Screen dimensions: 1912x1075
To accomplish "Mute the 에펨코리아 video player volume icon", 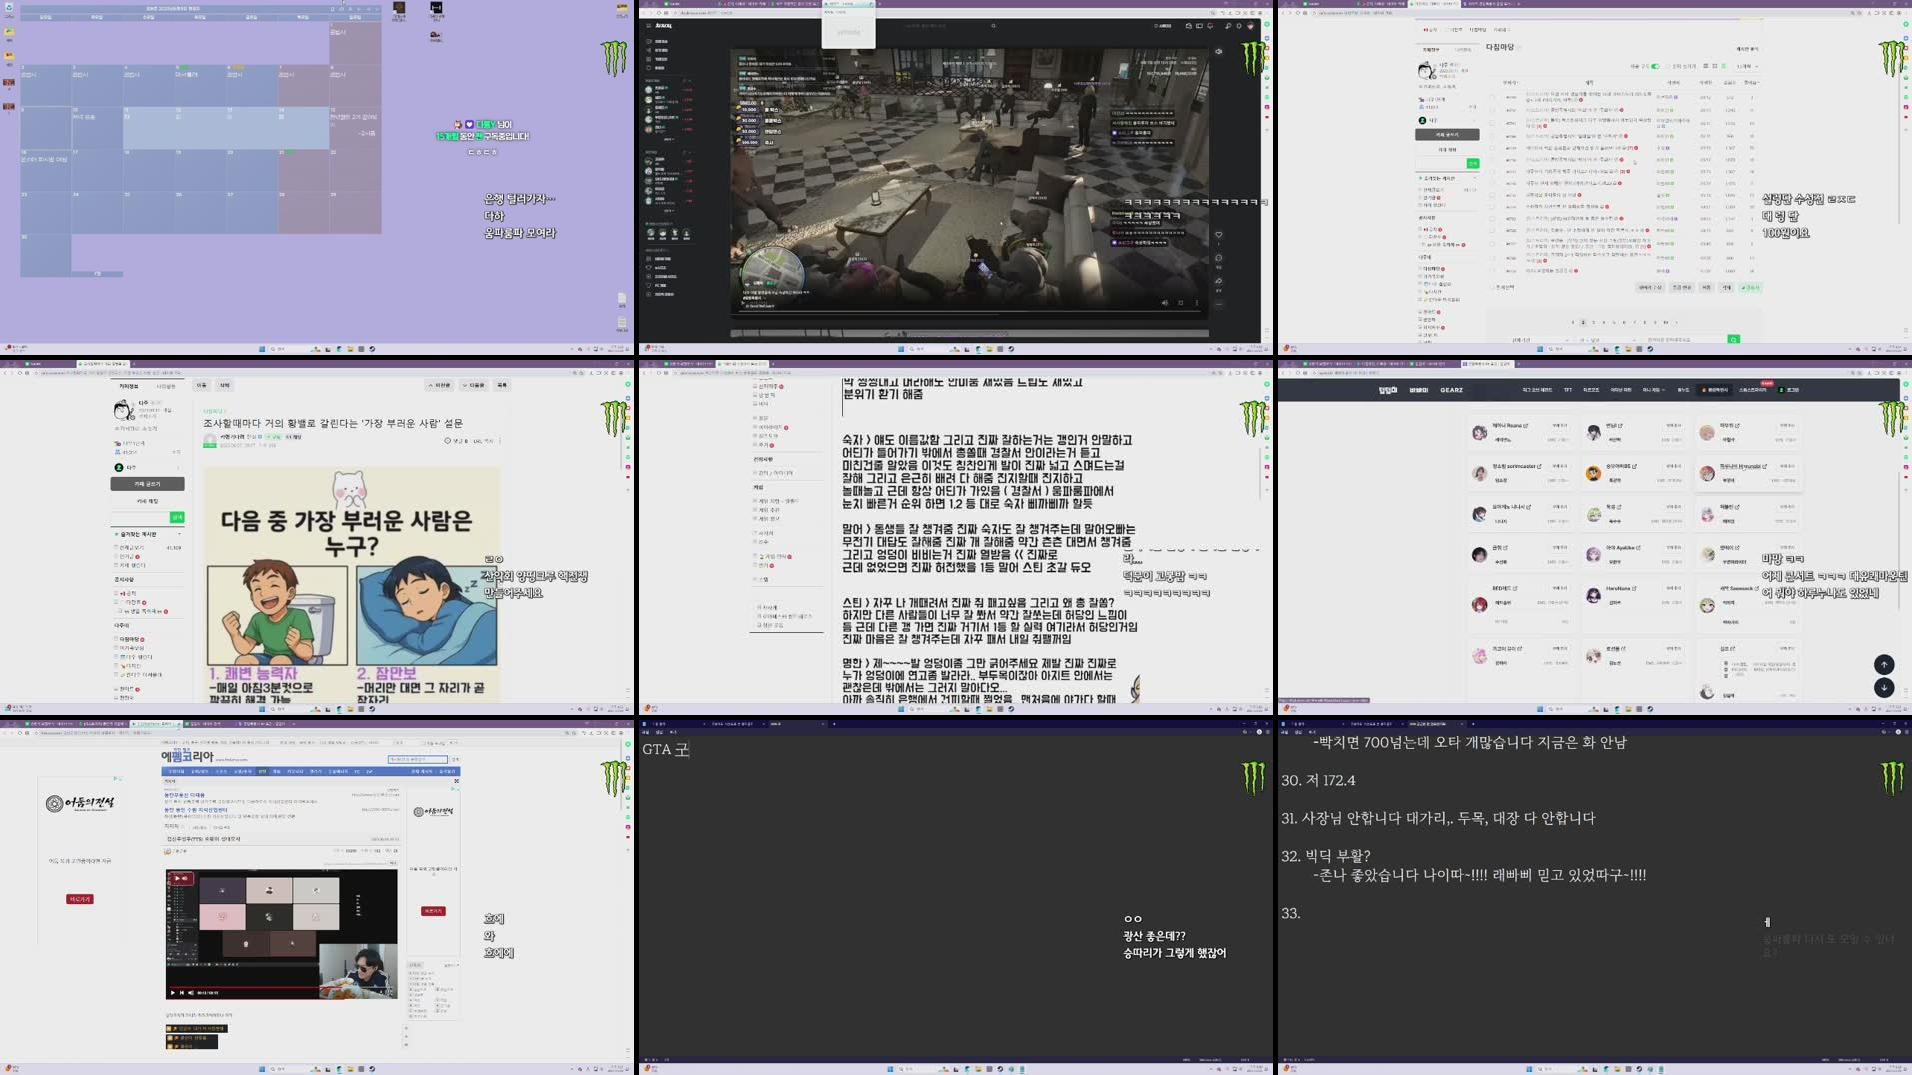I will 191,993.
